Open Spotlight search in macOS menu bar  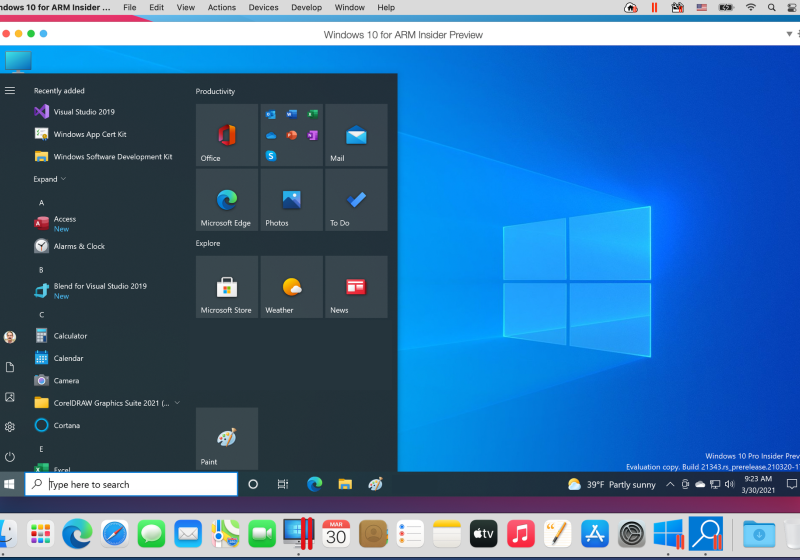coord(771,7)
